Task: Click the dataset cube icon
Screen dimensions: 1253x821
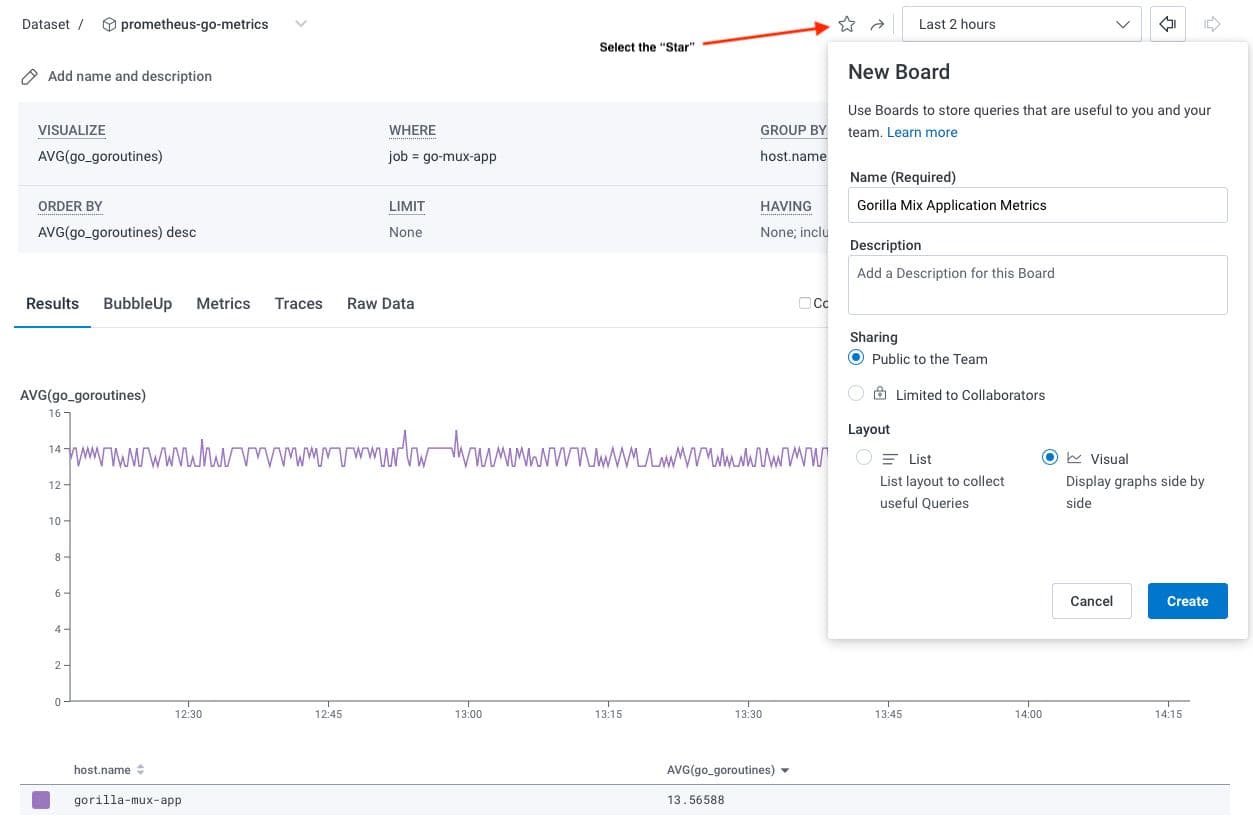Action: coord(109,24)
